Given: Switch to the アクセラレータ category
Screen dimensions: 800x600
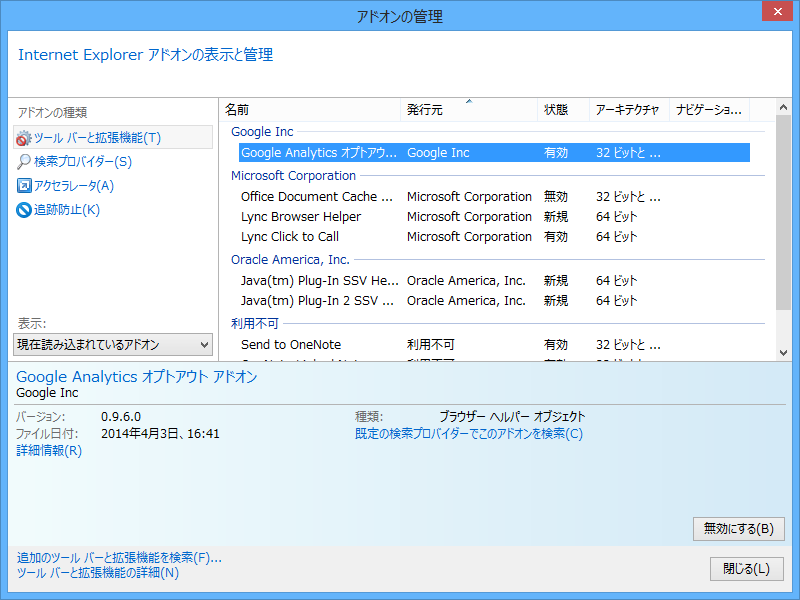Looking at the screenshot, I should coord(68,182).
